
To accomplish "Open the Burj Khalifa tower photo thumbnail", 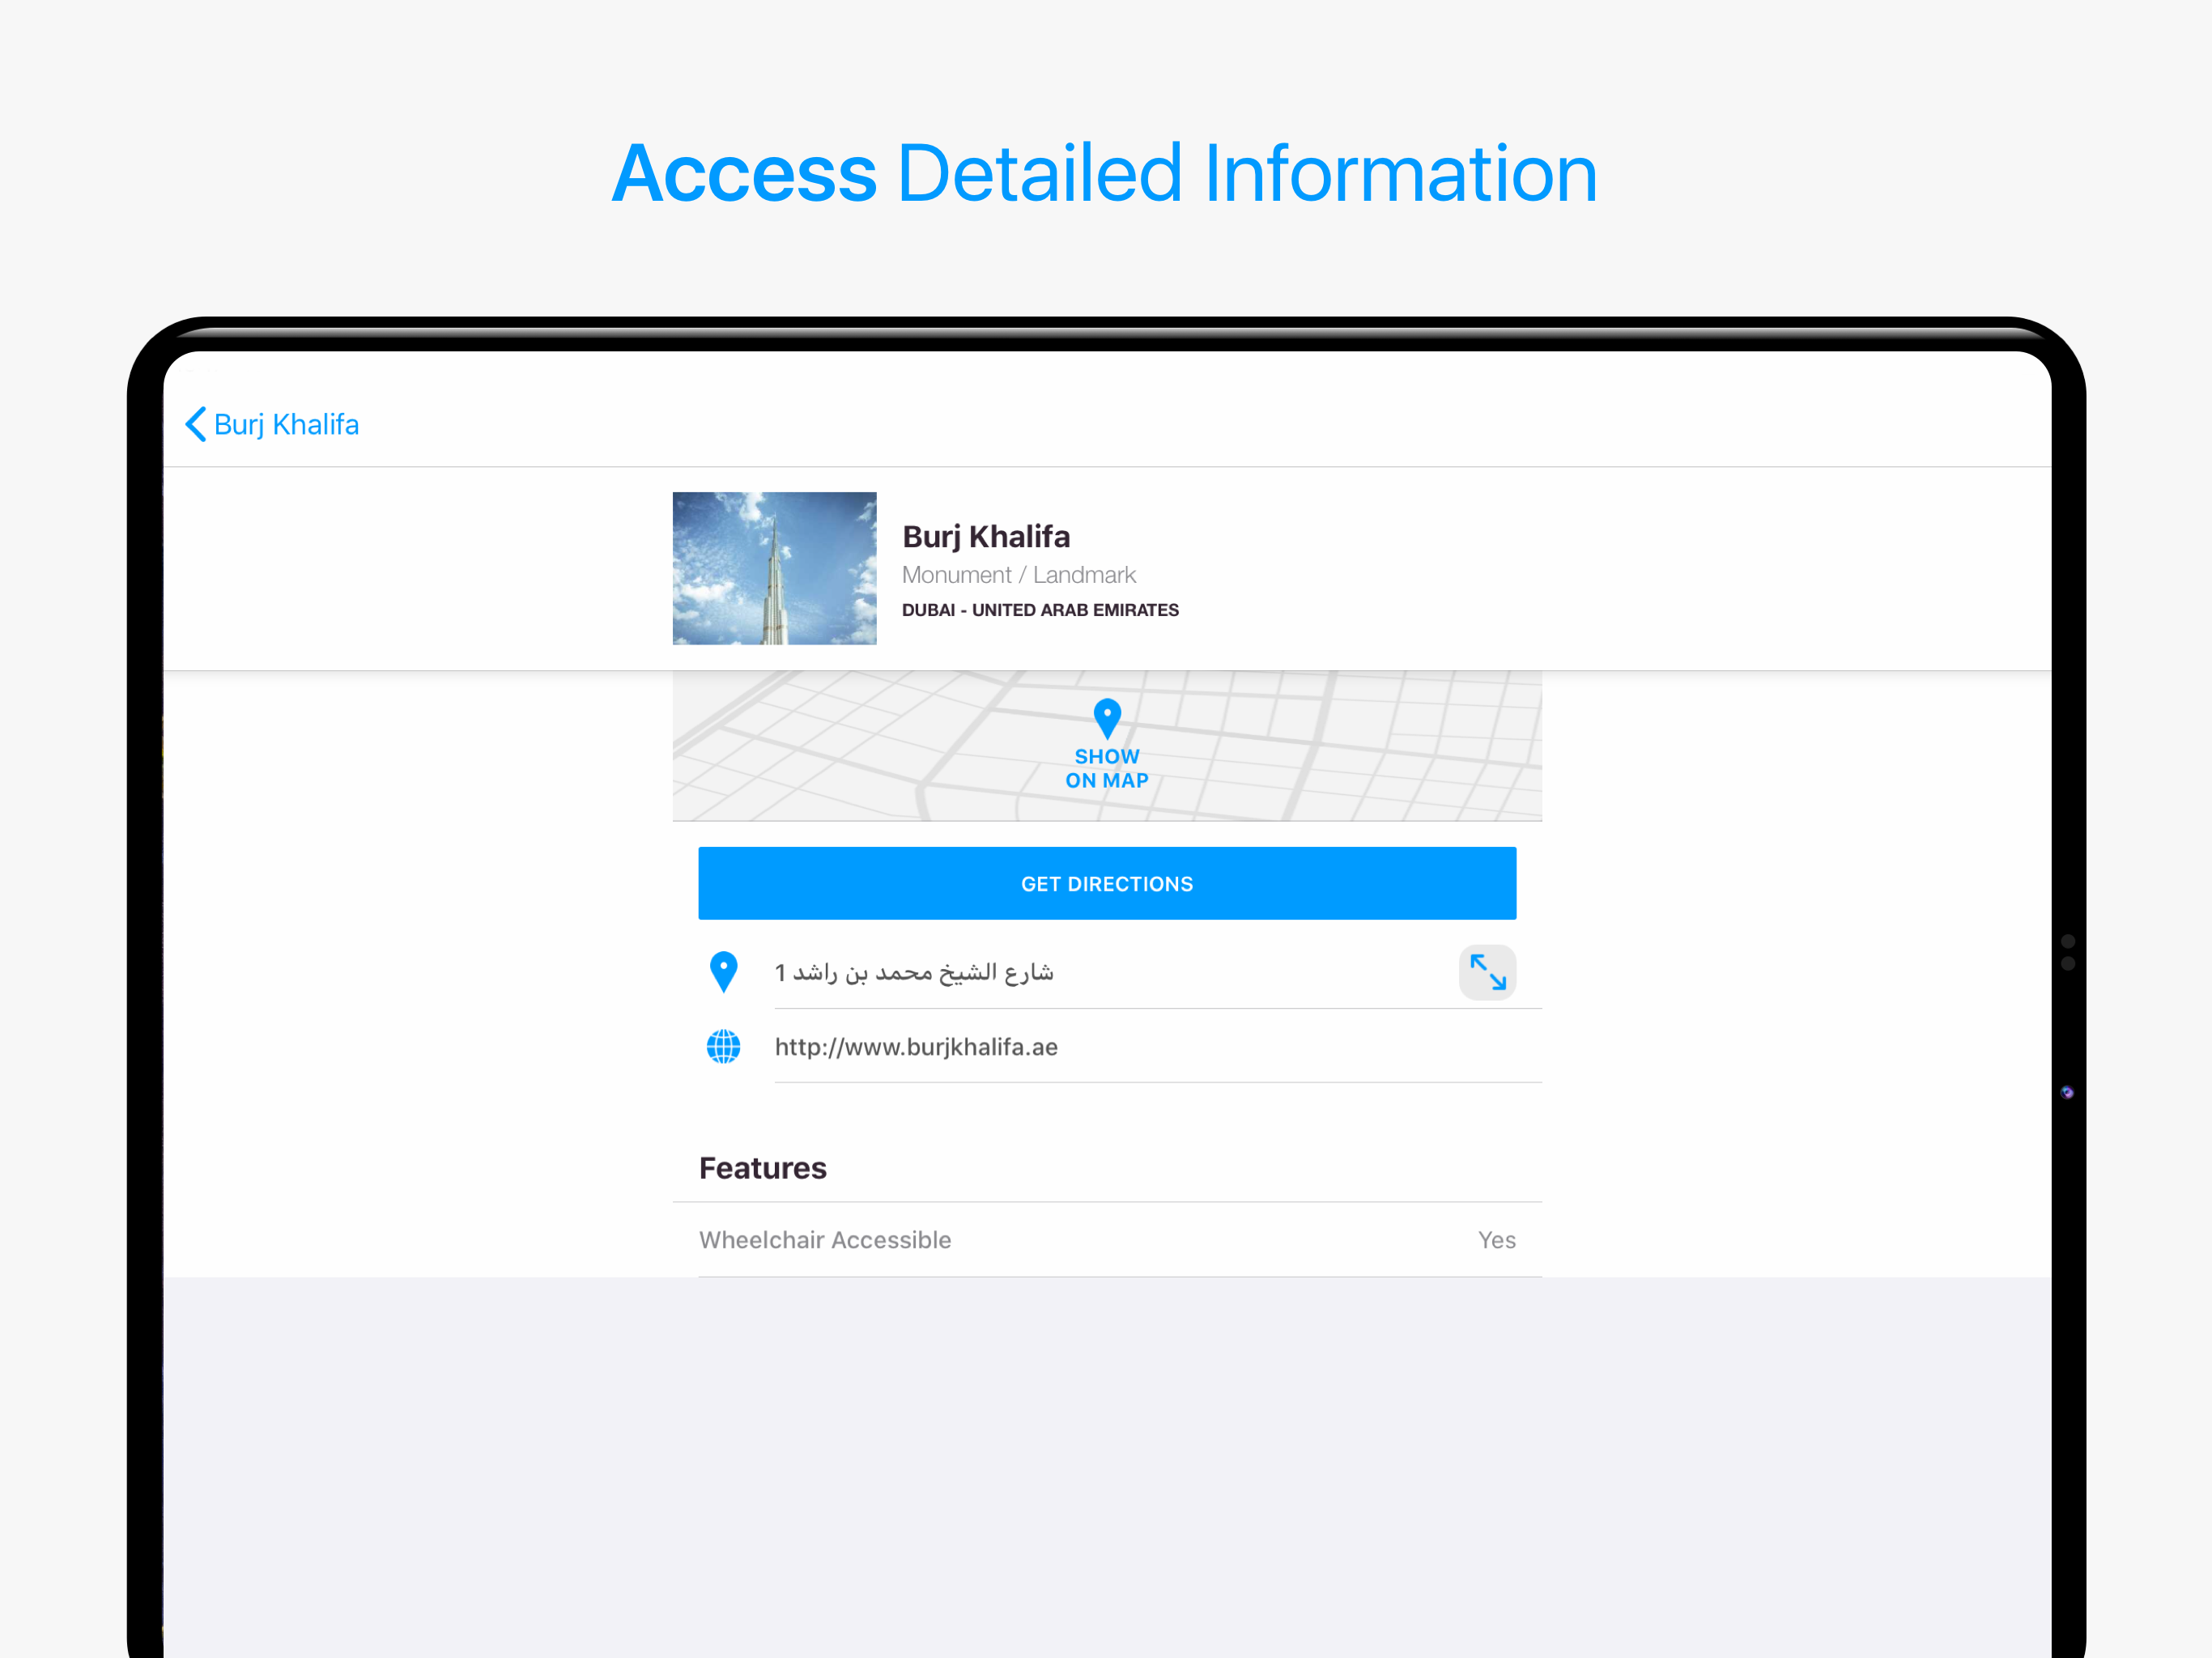I will (x=774, y=568).
